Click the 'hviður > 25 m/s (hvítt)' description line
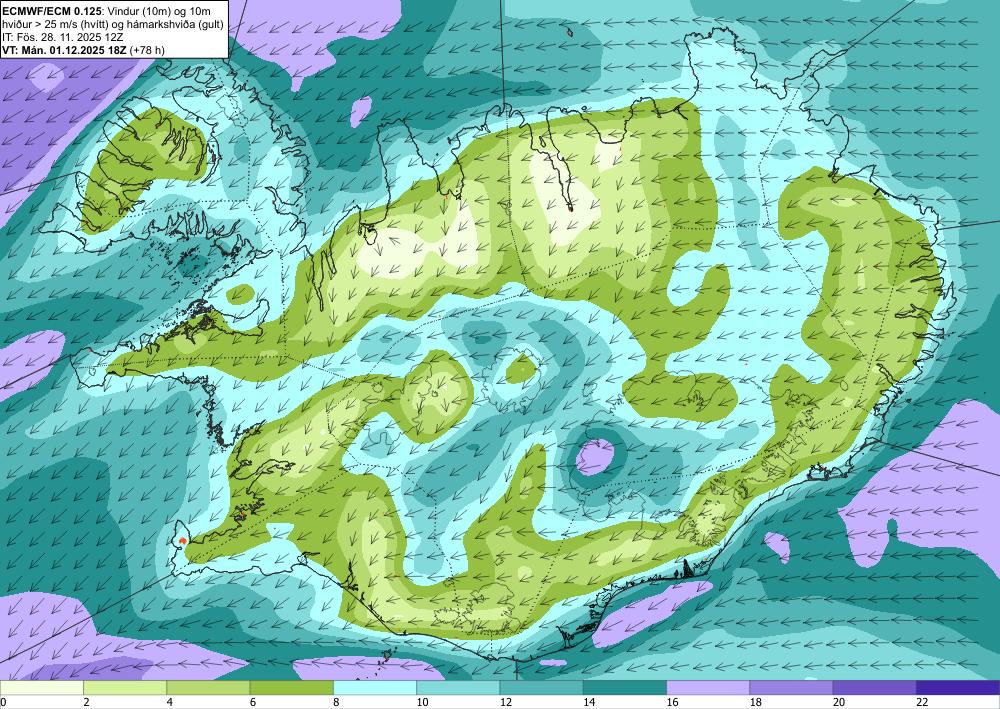 114,23
